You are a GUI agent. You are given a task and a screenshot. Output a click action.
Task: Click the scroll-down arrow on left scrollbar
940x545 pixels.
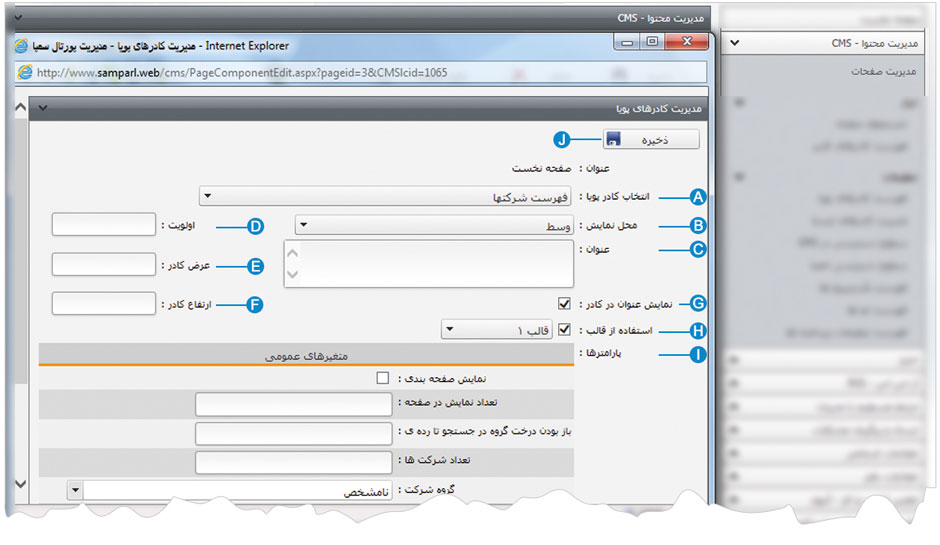tap(18, 484)
